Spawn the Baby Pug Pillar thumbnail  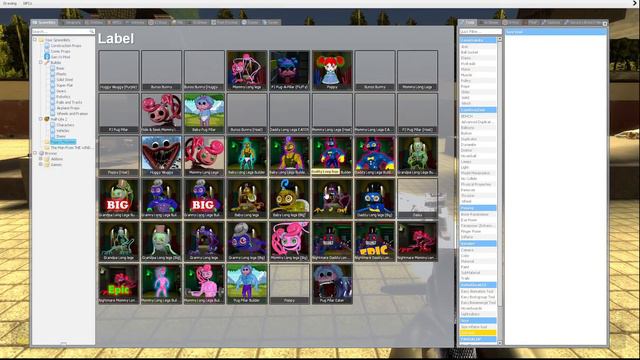[204, 113]
